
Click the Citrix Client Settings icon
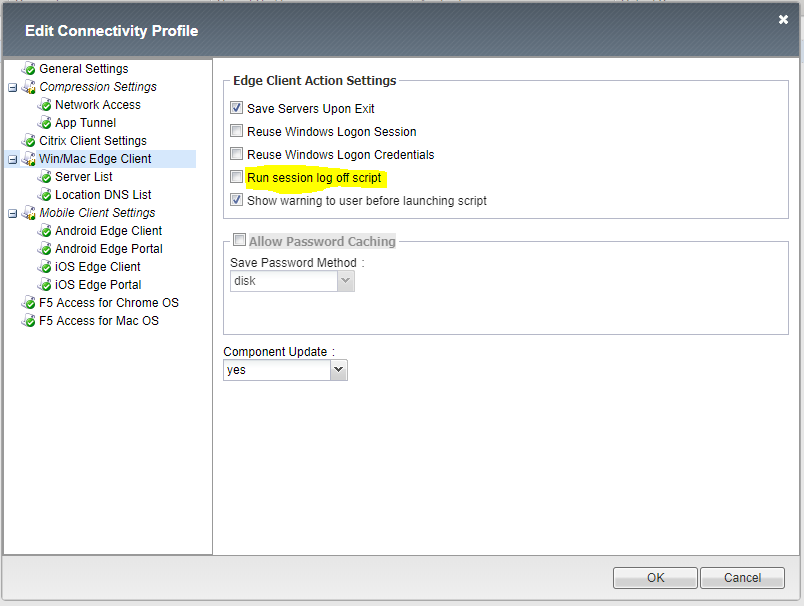pos(28,141)
